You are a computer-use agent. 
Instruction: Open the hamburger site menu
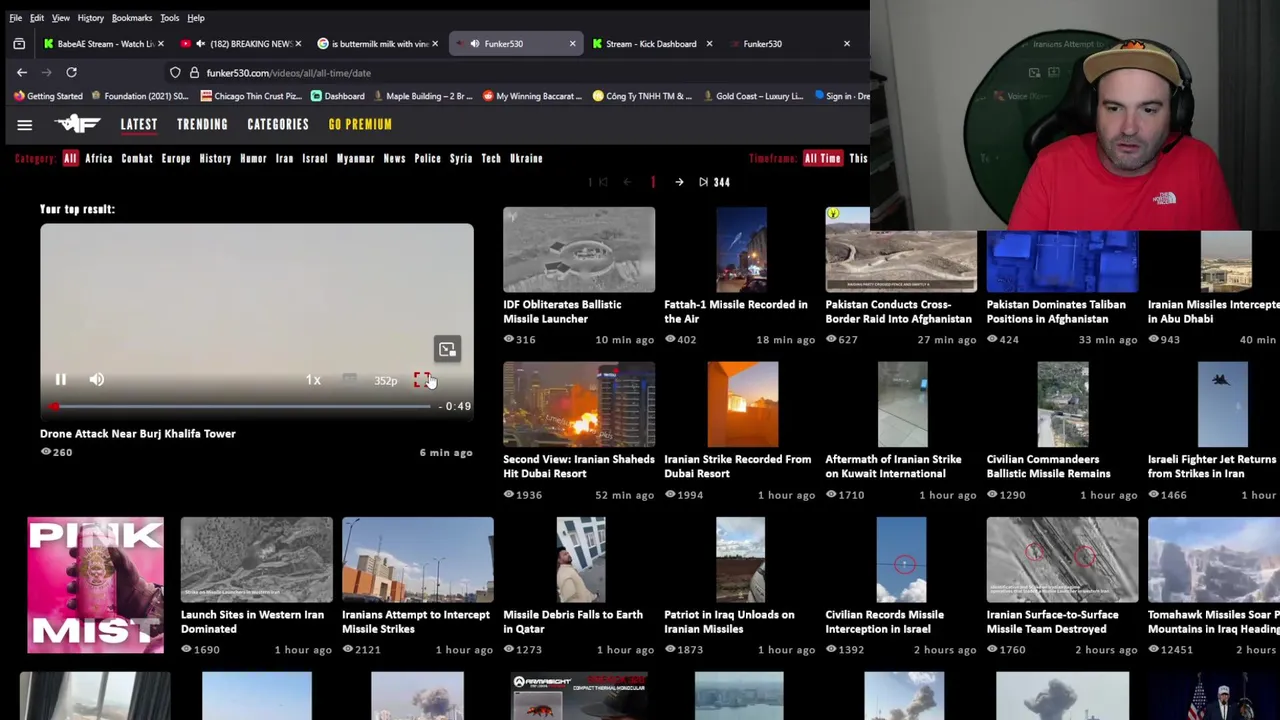(25, 125)
